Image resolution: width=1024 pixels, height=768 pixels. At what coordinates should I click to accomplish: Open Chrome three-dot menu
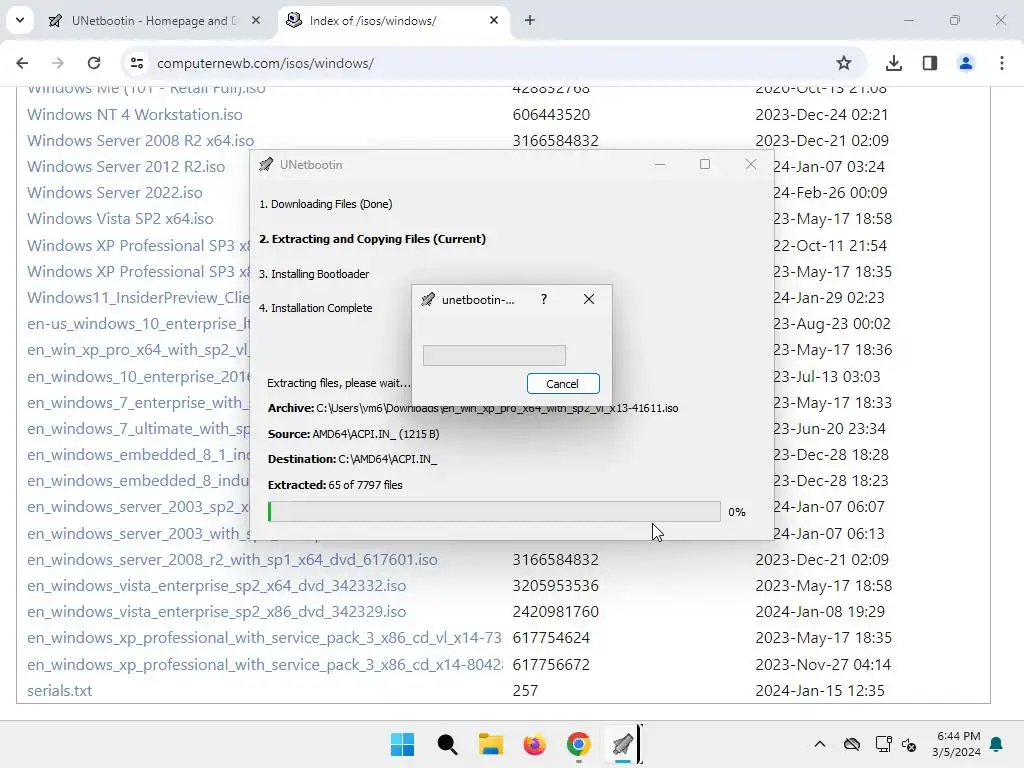pyautogui.click(x=1002, y=63)
